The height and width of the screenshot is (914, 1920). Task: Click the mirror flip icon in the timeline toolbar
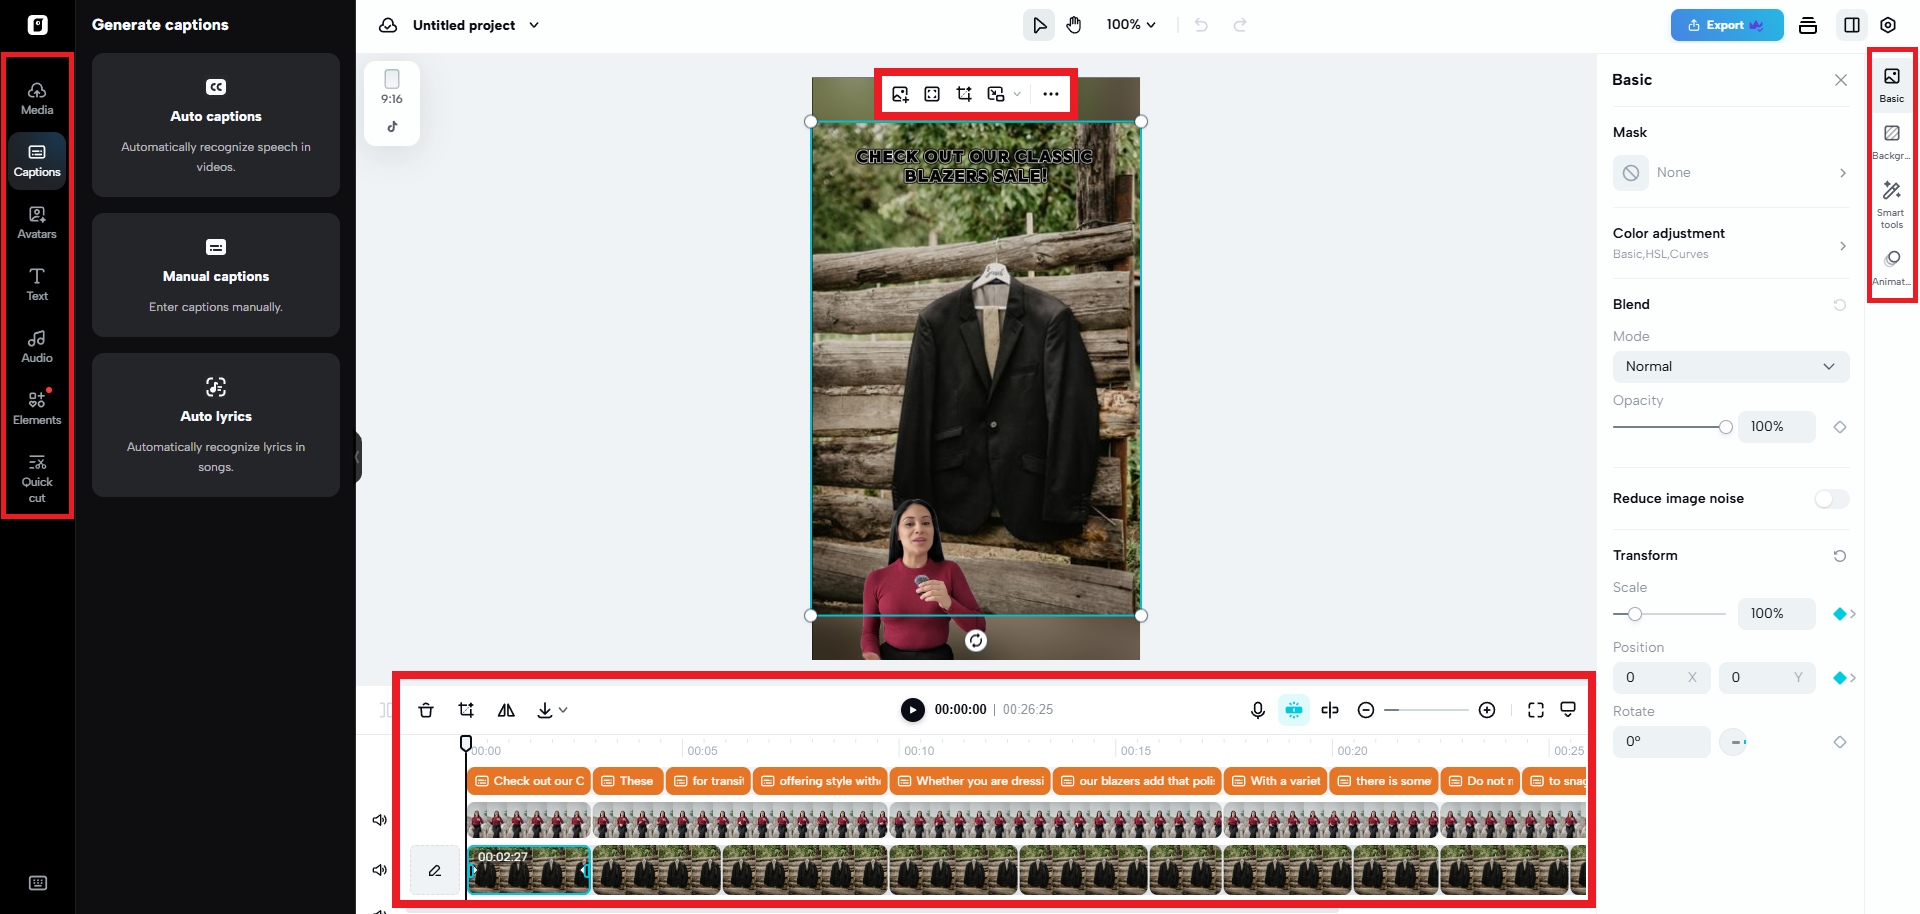tap(506, 710)
